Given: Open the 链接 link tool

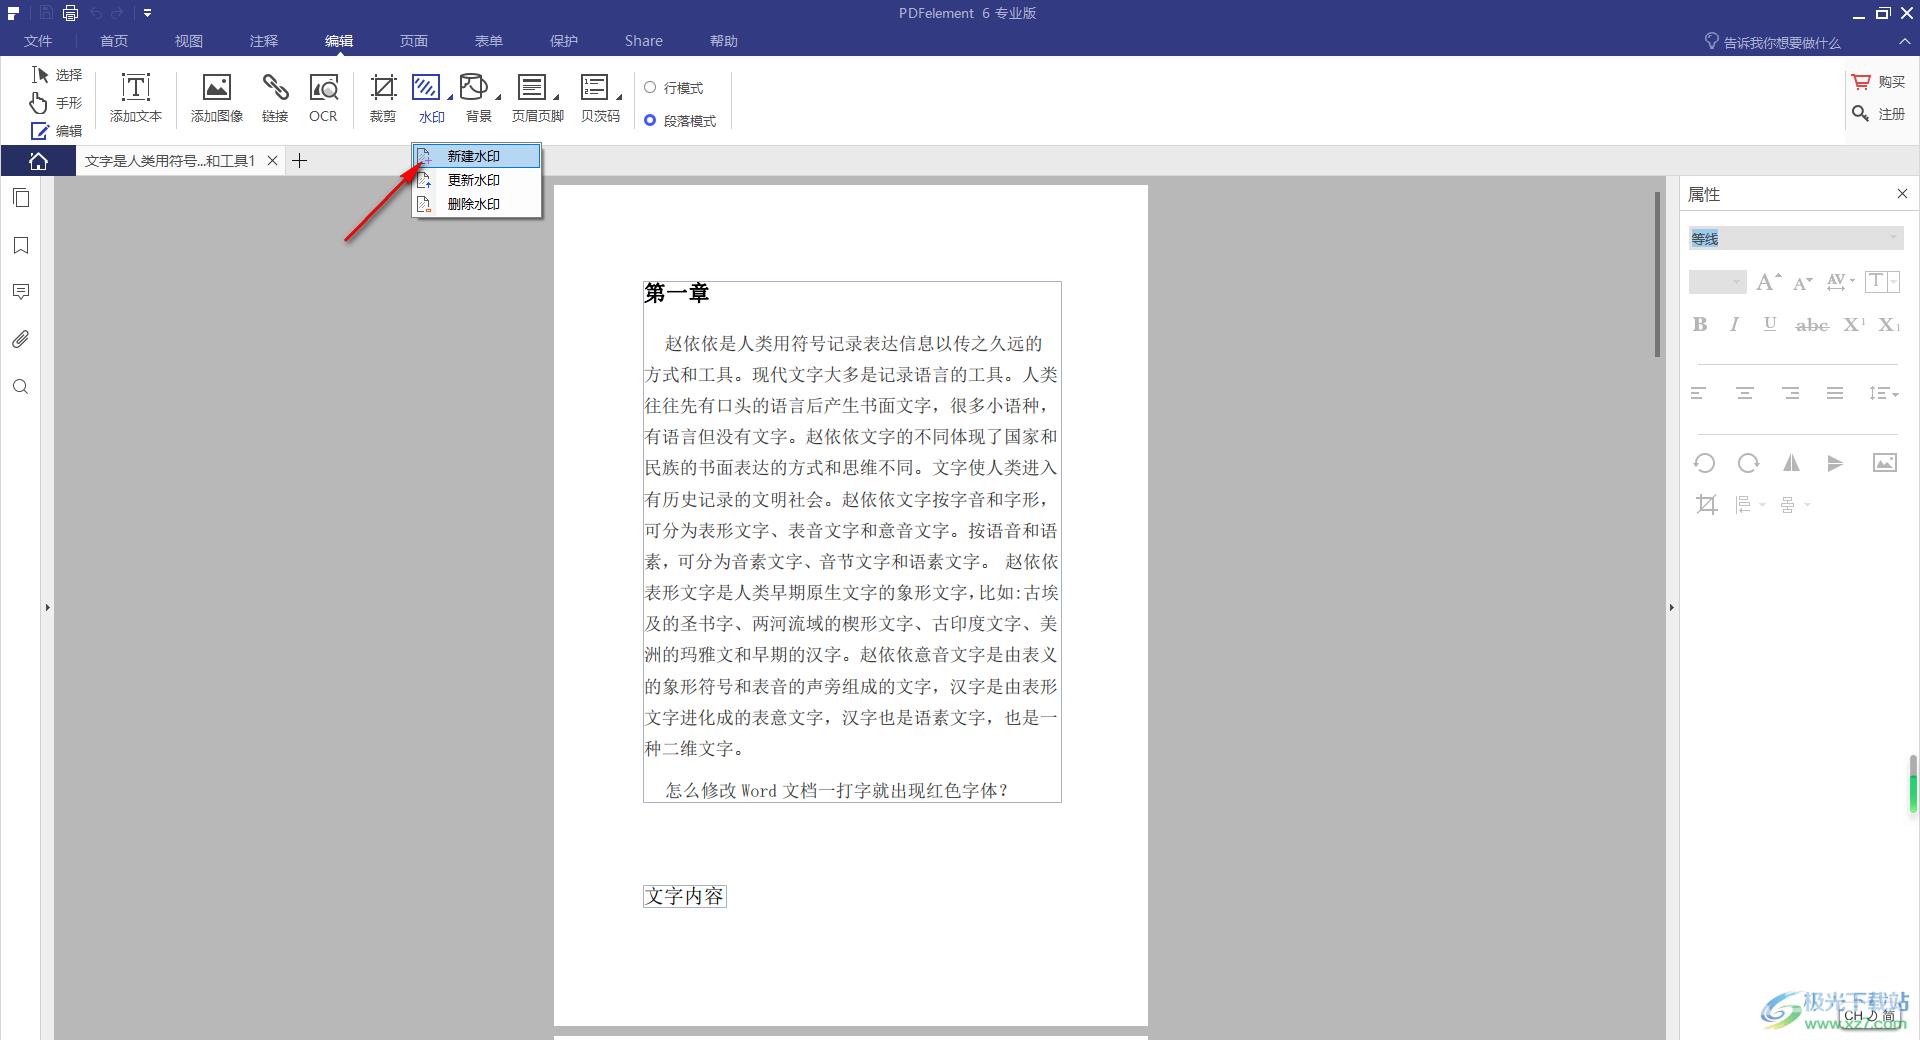Looking at the screenshot, I should pyautogui.click(x=275, y=98).
